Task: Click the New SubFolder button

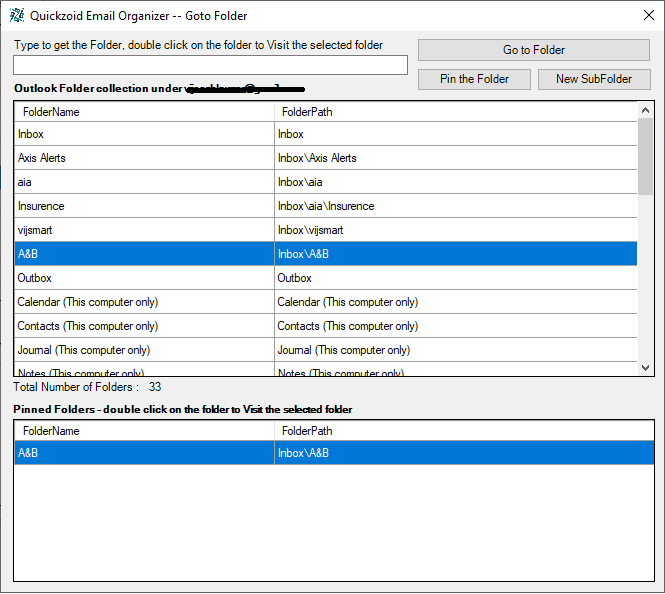Action: click(594, 79)
